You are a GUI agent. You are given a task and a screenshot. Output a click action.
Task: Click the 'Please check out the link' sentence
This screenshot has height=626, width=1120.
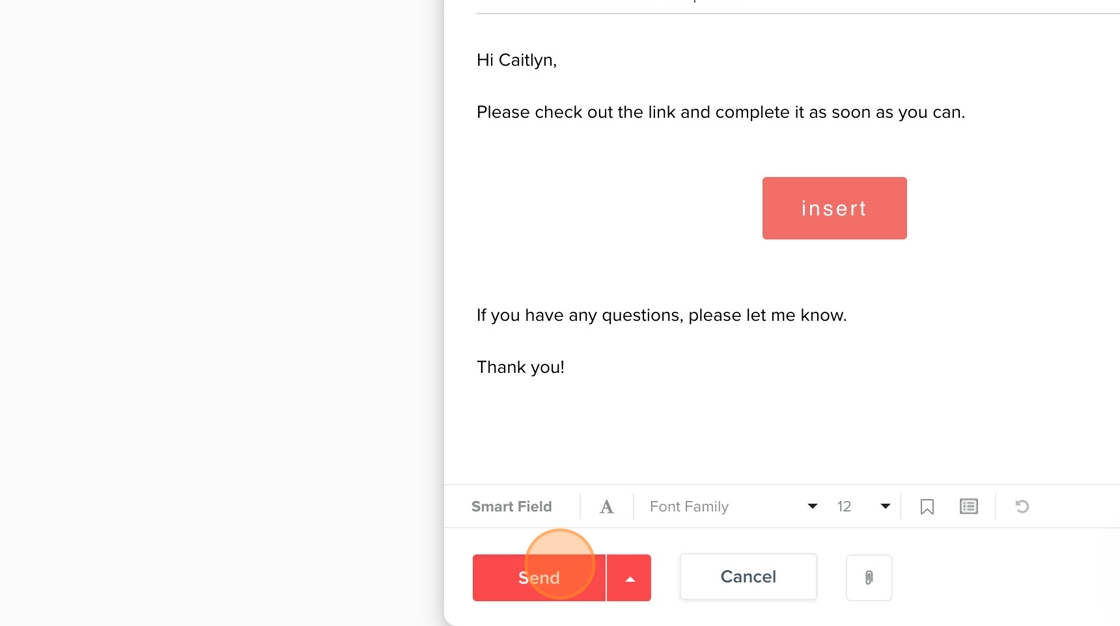[720, 112]
